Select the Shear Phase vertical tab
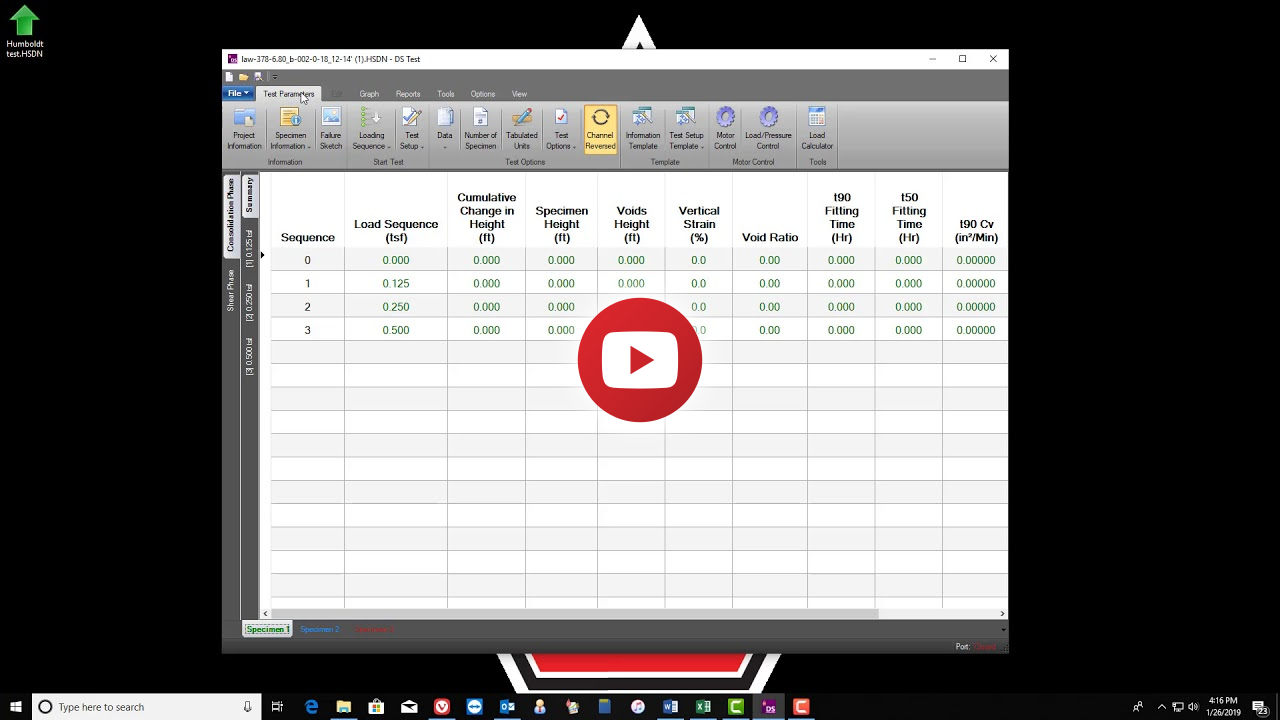The width and height of the screenshot is (1280, 720). [x=231, y=290]
